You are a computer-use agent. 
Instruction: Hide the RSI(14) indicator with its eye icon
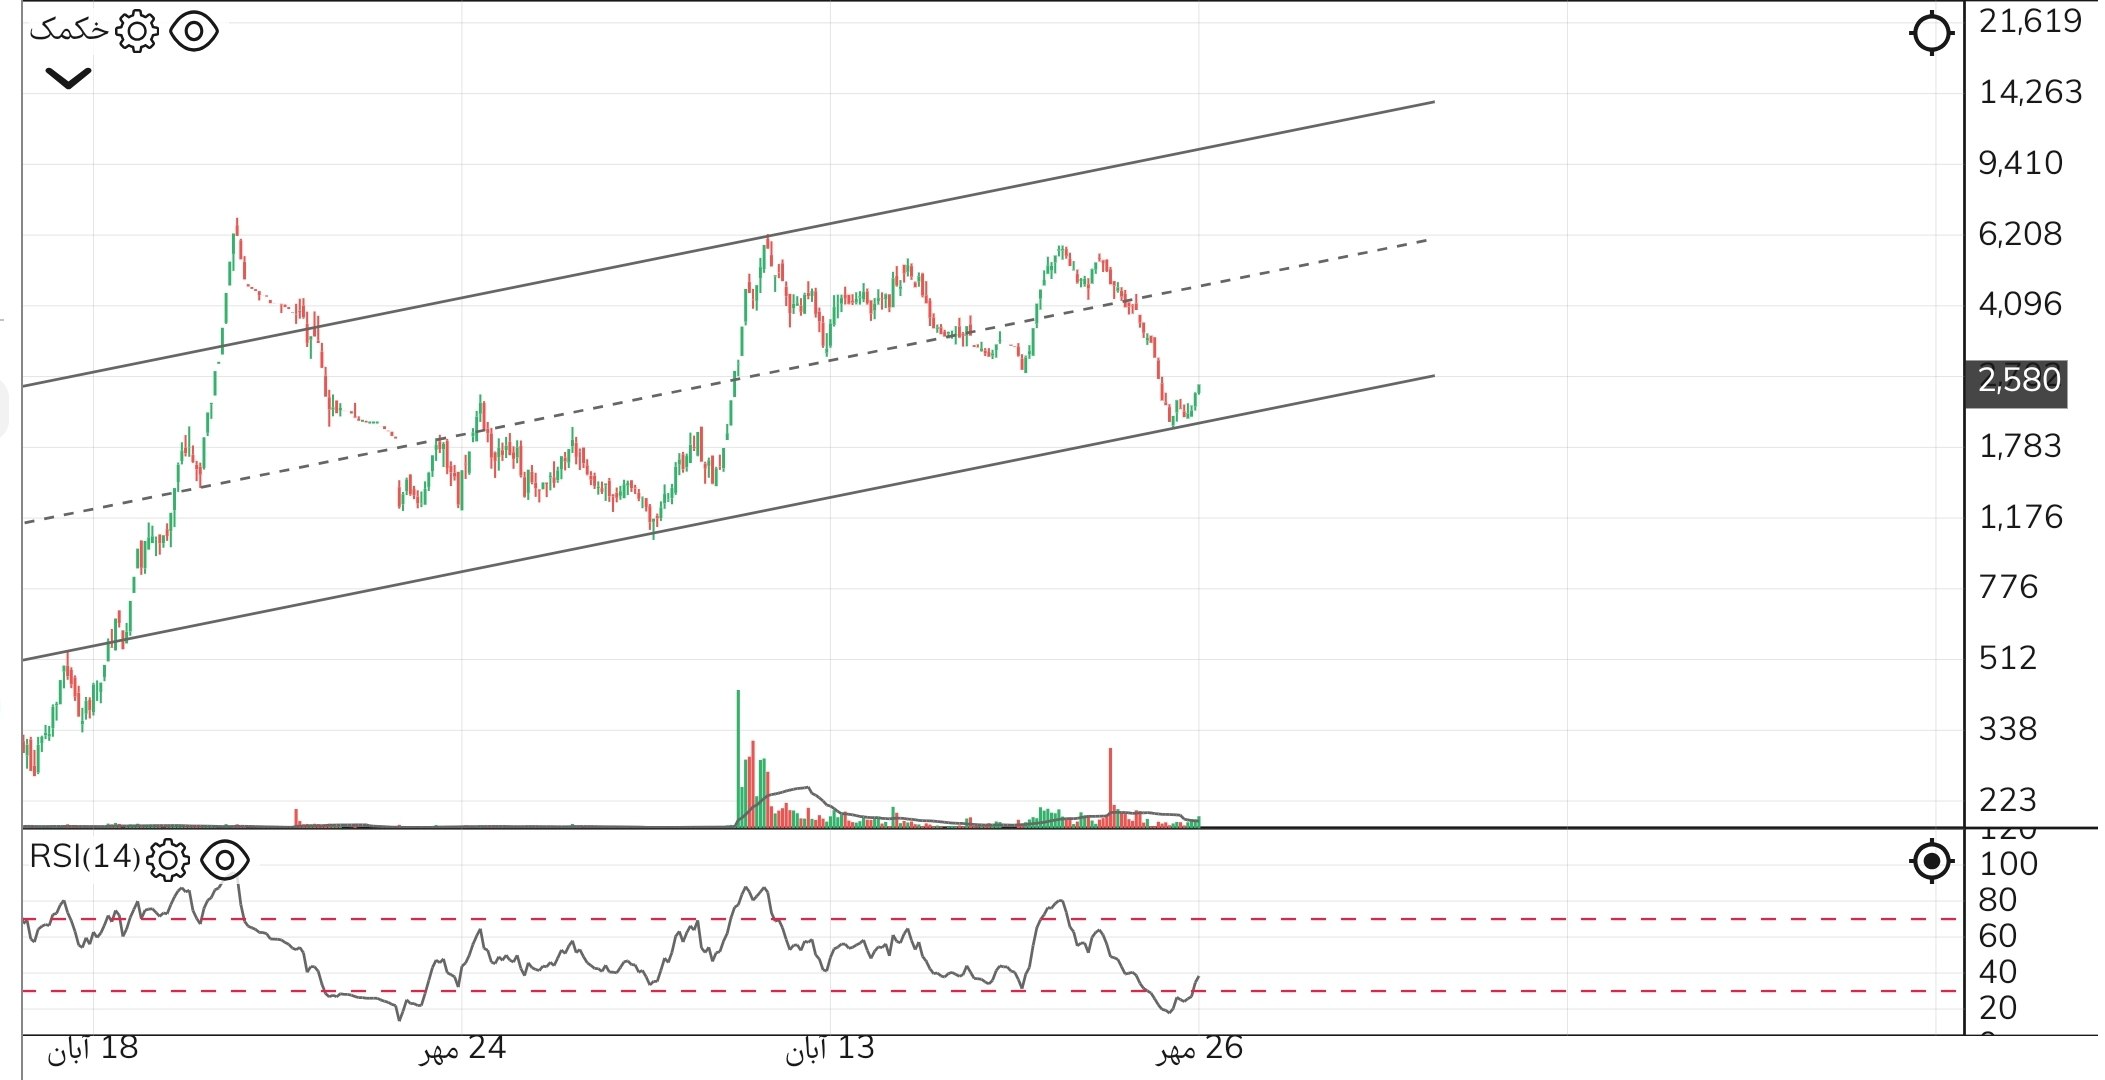(224, 859)
